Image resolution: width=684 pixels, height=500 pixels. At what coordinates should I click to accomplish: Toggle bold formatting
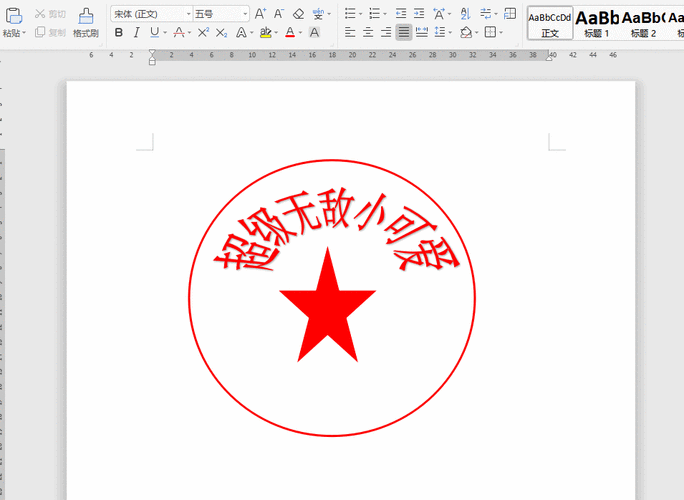119,33
